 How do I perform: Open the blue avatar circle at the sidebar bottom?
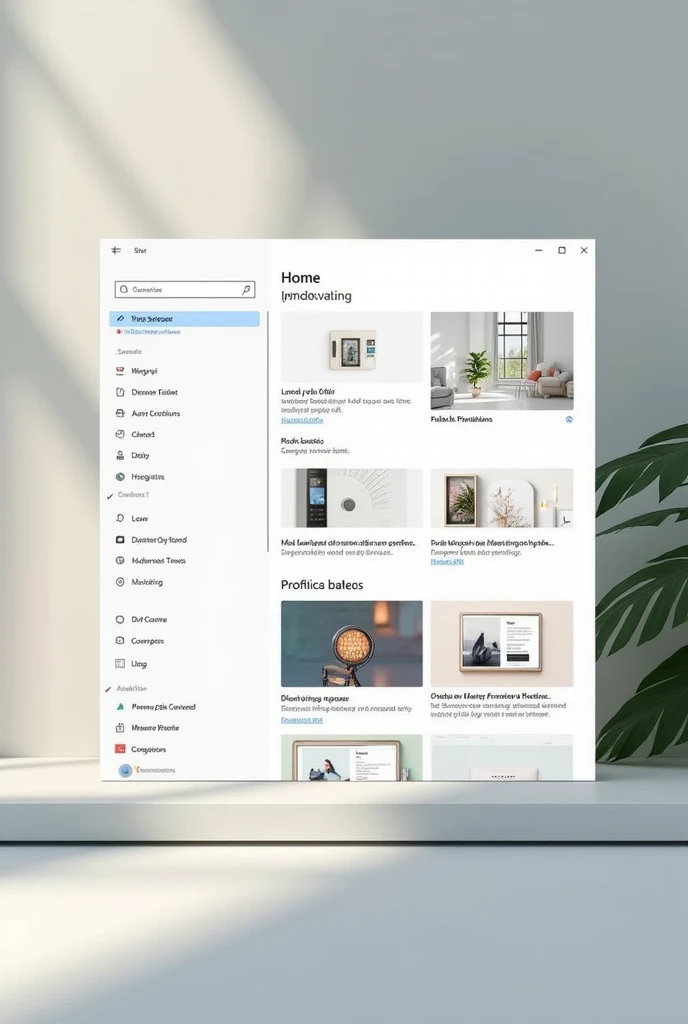pyautogui.click(x=125, y=771)
